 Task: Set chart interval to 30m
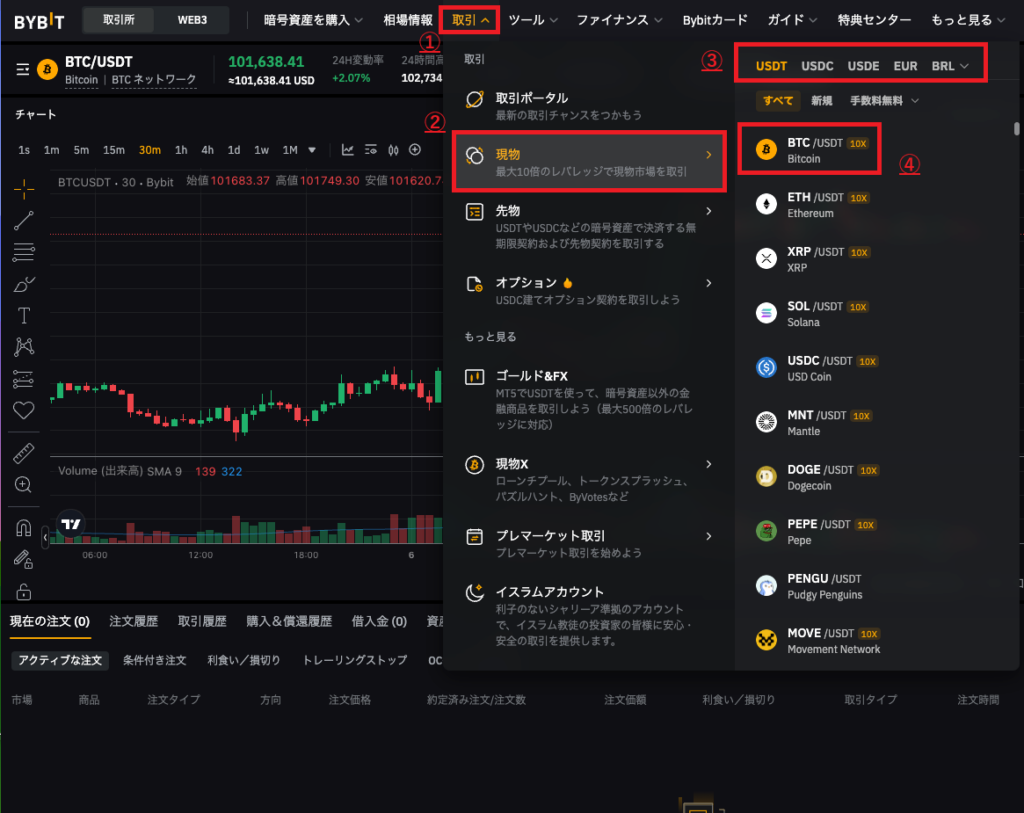point(150,150)
